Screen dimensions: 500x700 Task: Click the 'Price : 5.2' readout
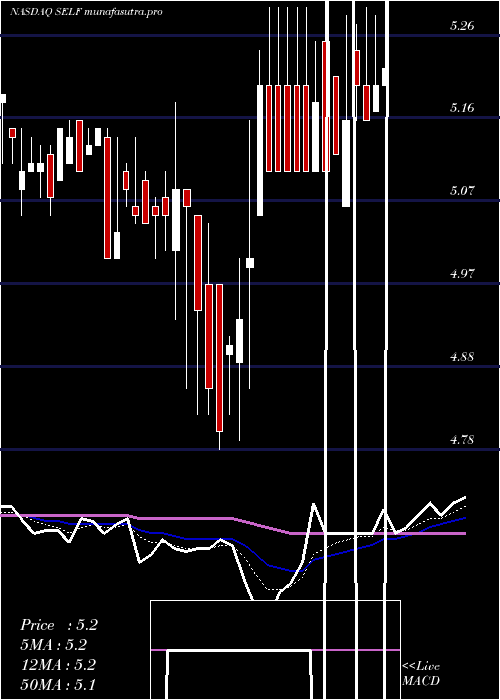(x=59, y=625)
